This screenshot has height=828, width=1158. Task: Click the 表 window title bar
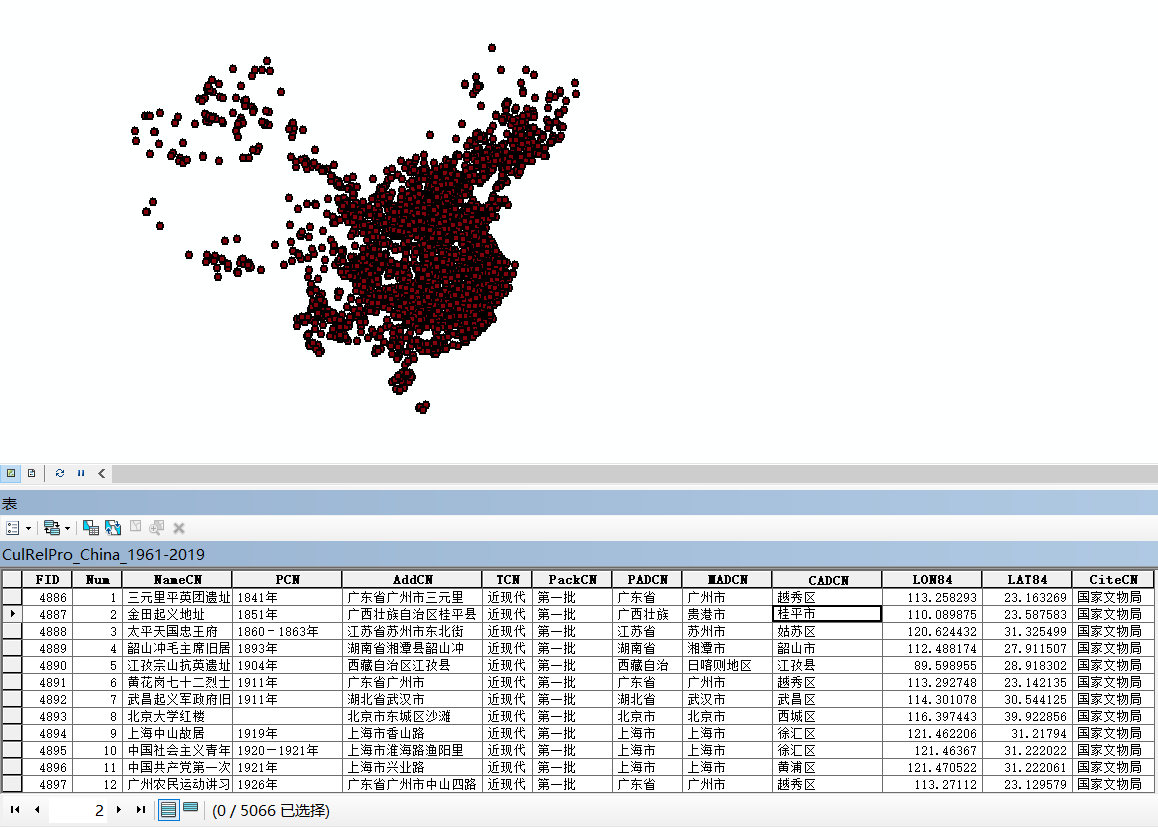pyautogui.click(x=579, y=504)
